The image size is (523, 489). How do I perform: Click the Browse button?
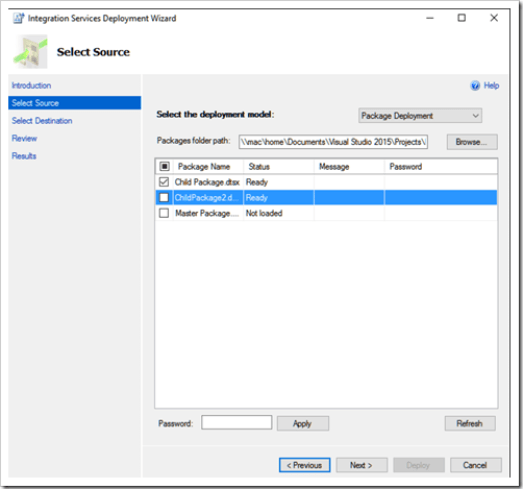[472, 142]
